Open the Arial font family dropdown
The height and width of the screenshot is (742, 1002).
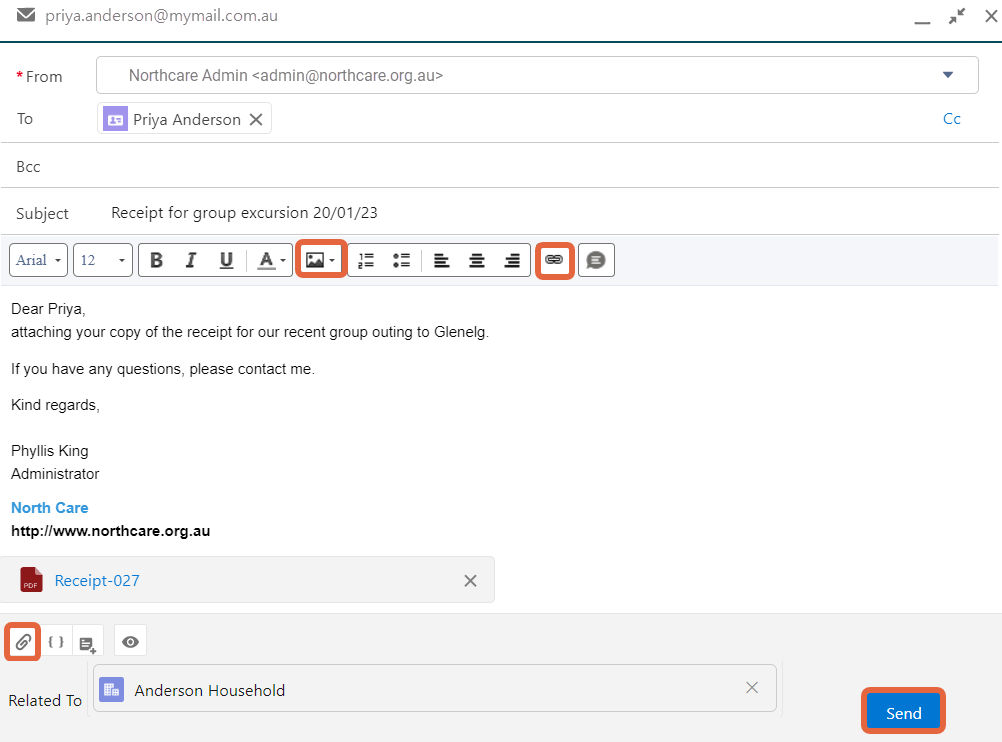tap(38, 260)
